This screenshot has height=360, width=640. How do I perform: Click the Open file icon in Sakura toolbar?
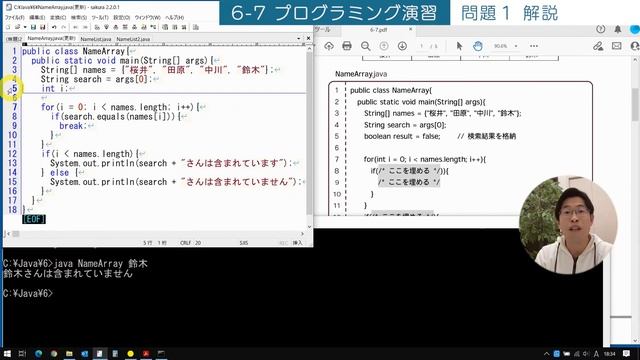pyautogui.click(x=18, y=27)
